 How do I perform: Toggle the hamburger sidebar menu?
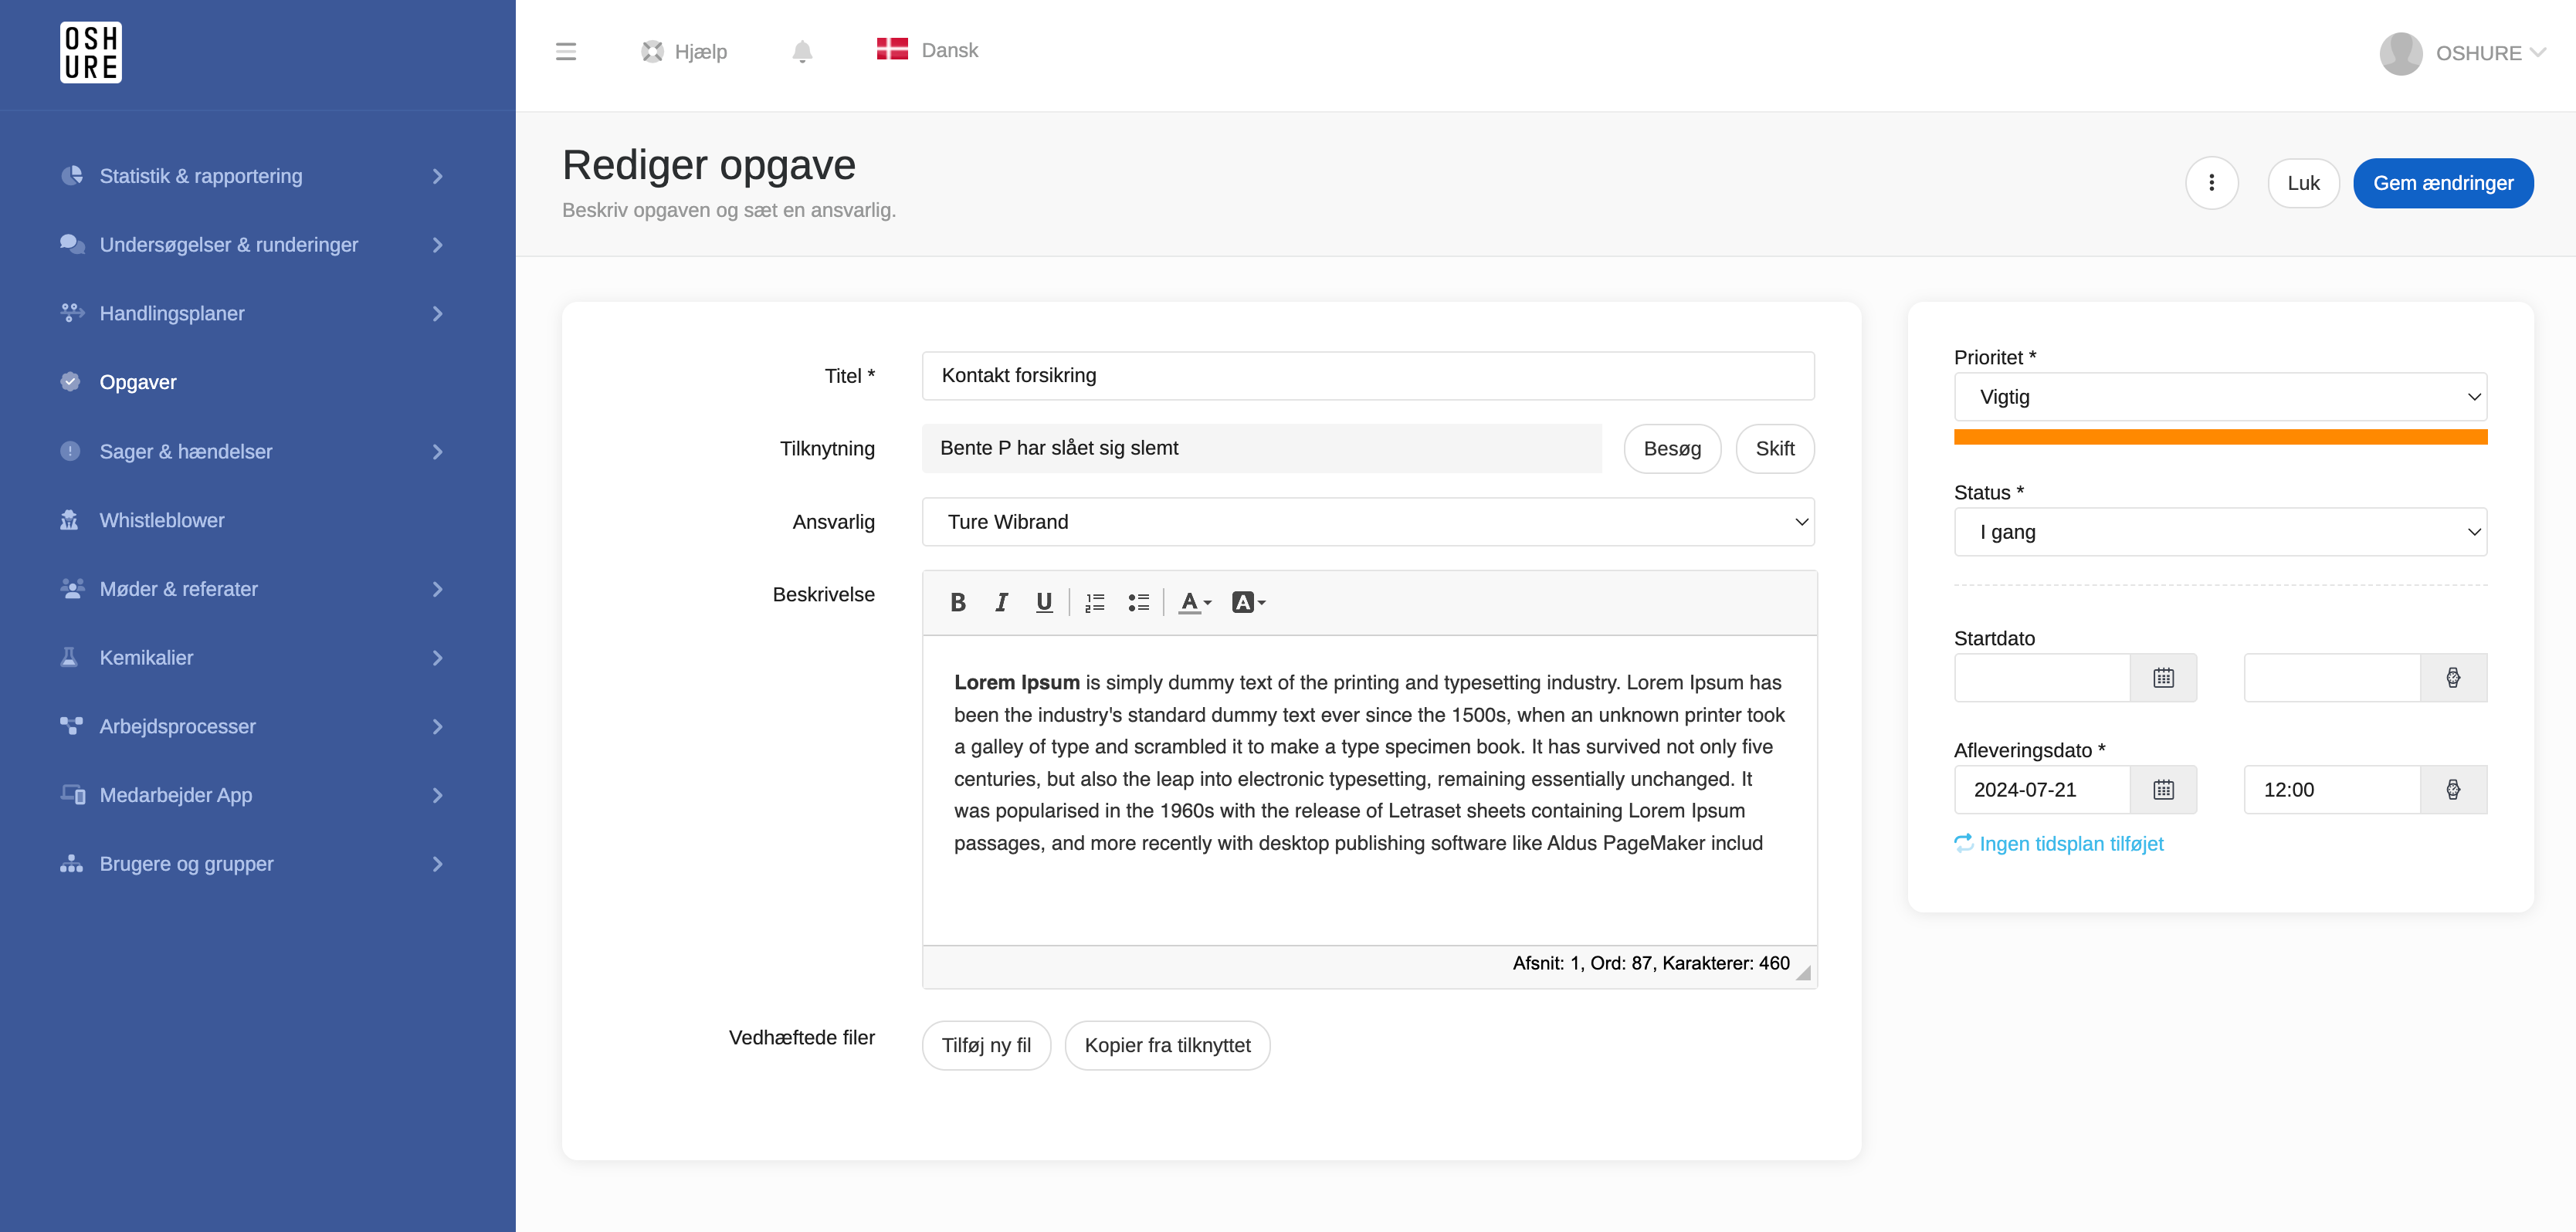click(566, 52)
